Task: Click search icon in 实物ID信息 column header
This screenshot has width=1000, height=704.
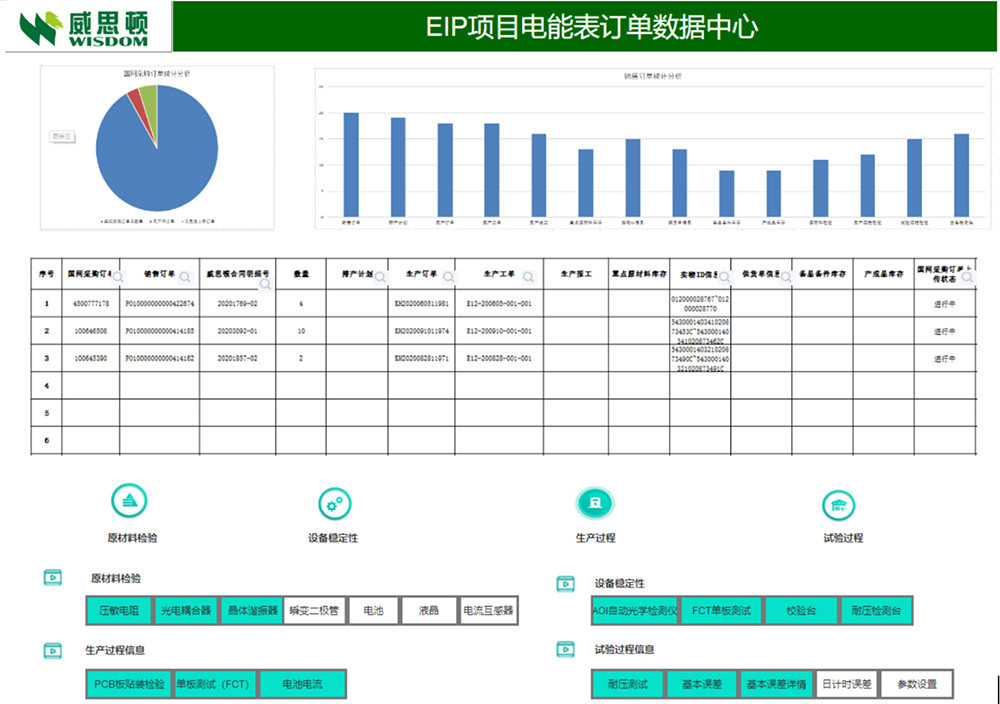Action: click(x=724, y=277)
